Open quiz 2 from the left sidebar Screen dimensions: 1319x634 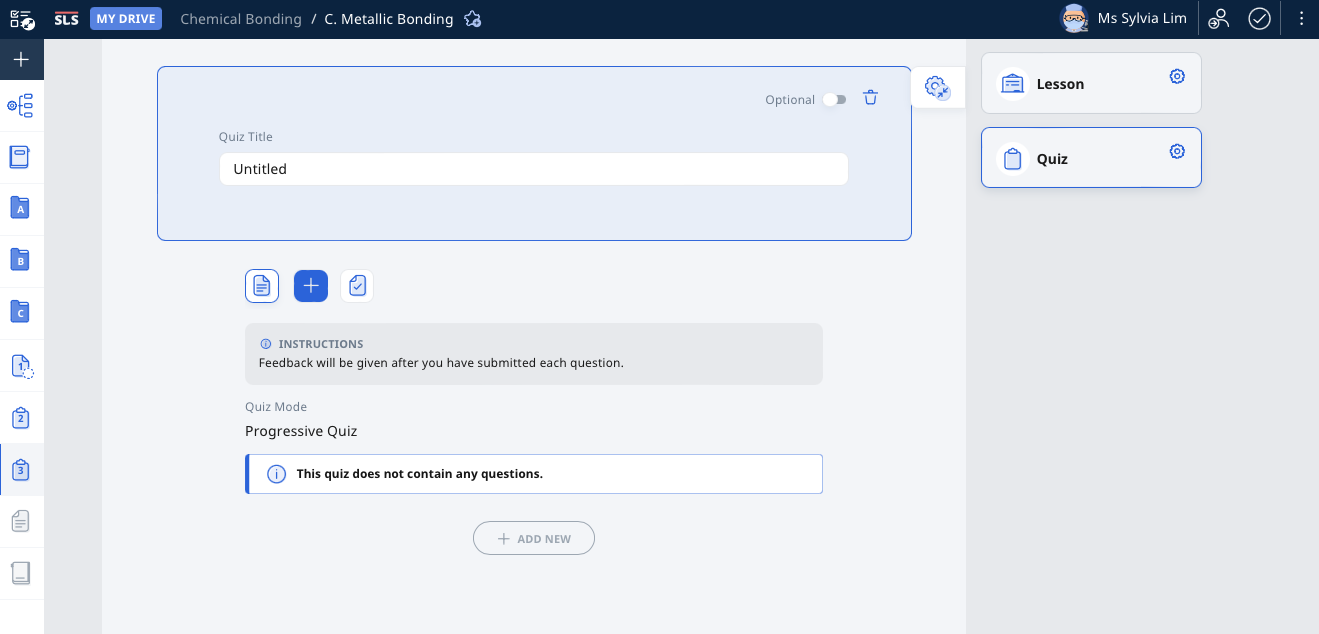[x=21, y=418]
